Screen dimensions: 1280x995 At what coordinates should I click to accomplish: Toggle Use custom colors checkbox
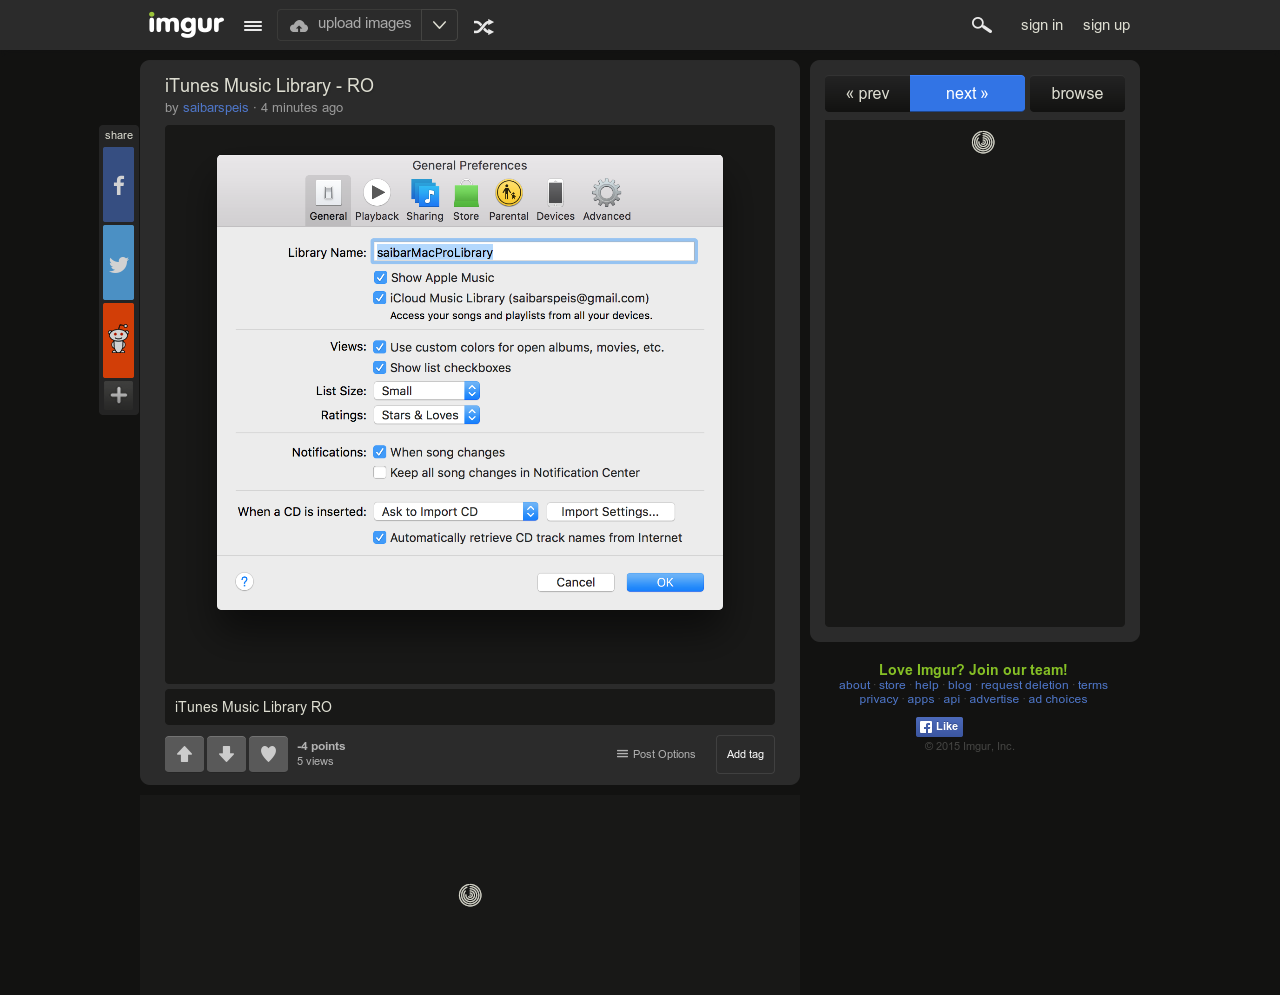click(380, 347)
